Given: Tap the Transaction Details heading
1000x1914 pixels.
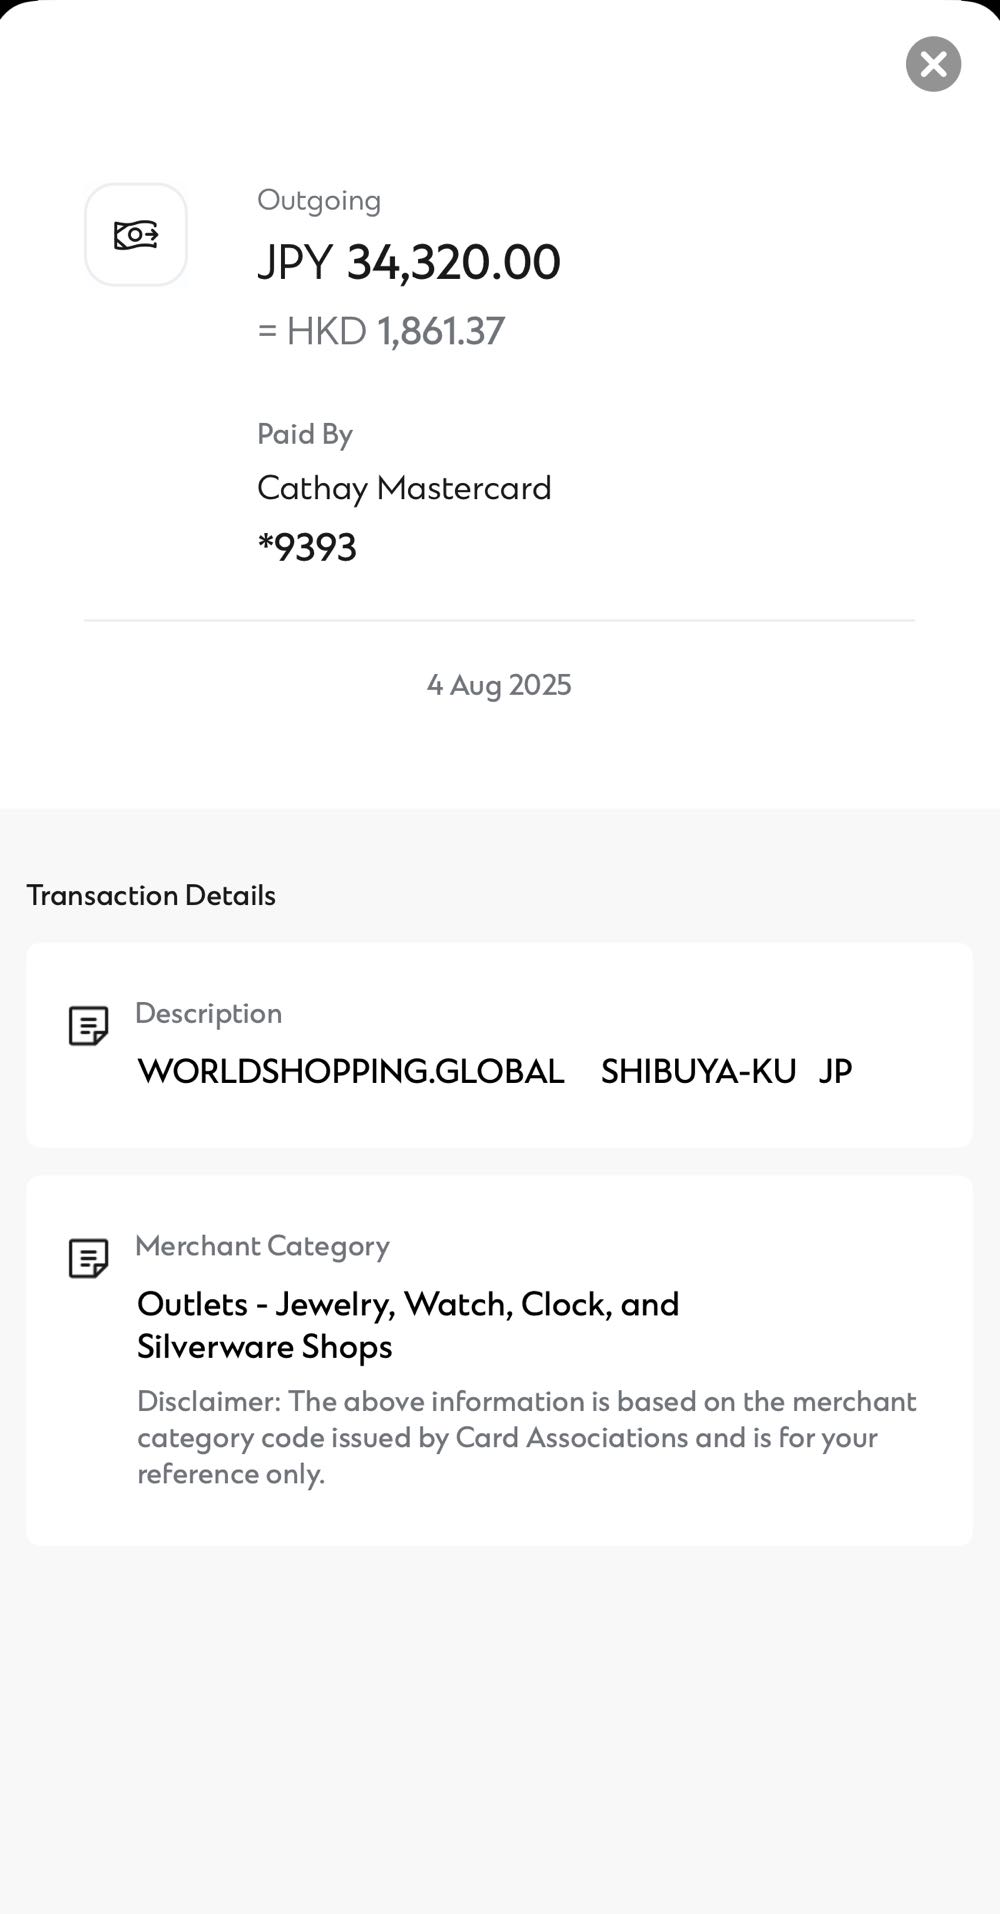Looking at the screenshot, I should pos(151,895).
